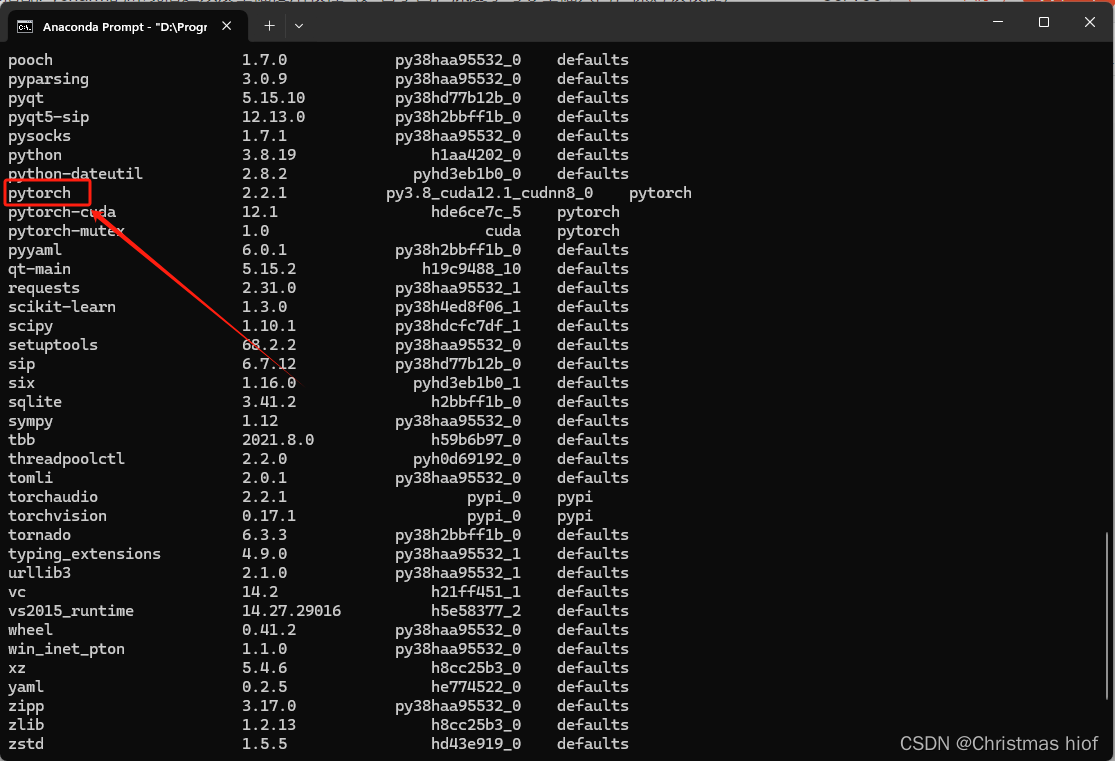This screenshot has height=761, width=1115.
Task: Click the yaml package name
Action: click(26, 687)
